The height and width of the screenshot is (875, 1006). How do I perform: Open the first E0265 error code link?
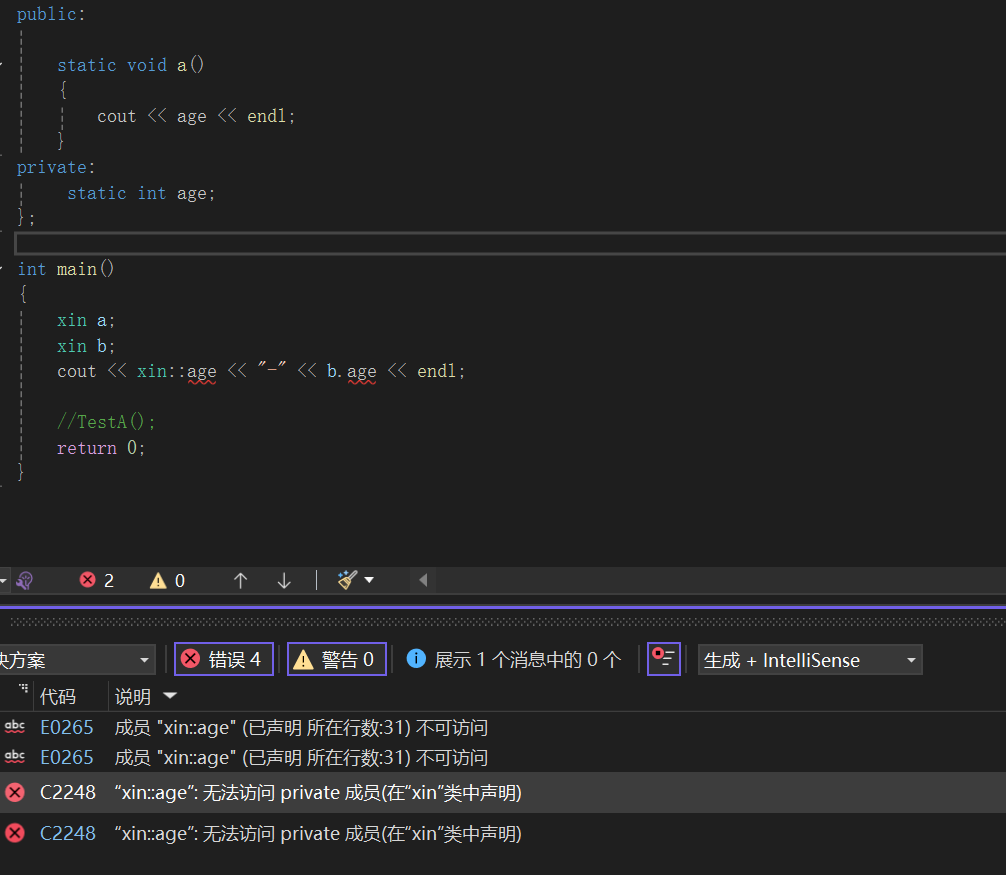pos(67,727)
